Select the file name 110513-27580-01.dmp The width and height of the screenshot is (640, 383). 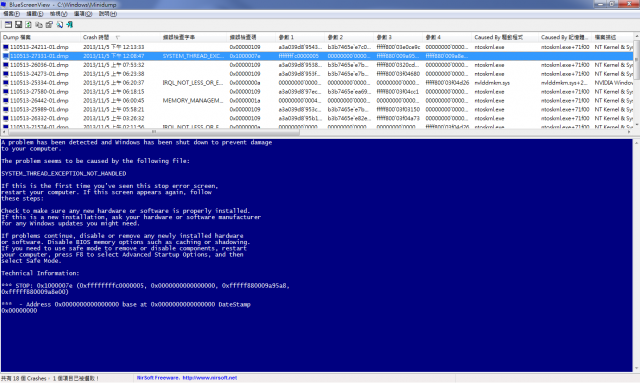pos(39,92)
